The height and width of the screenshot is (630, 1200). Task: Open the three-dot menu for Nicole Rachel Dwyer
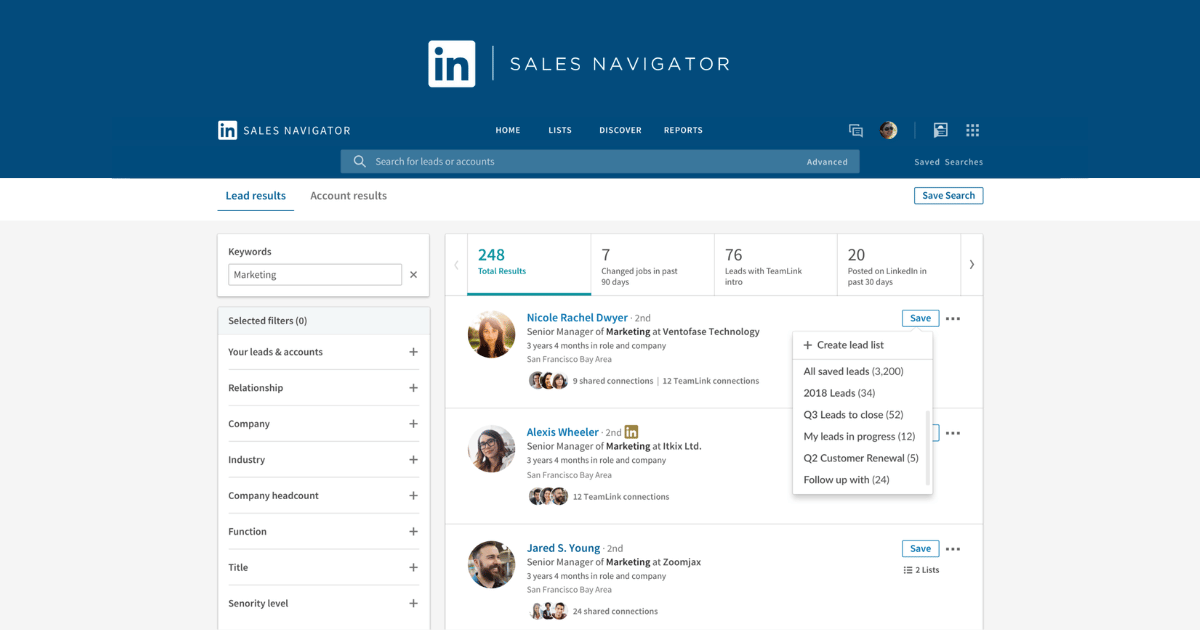[953, 319]
